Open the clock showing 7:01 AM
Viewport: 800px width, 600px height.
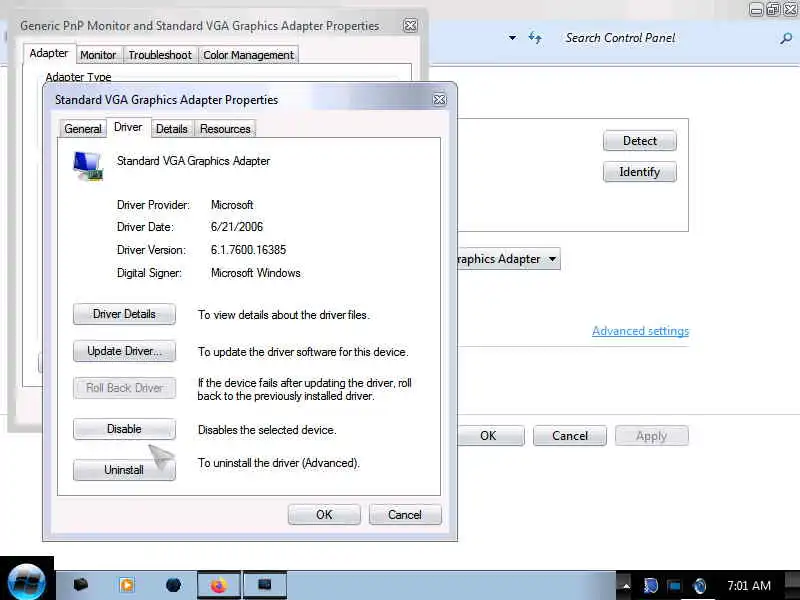pos(748,585)
